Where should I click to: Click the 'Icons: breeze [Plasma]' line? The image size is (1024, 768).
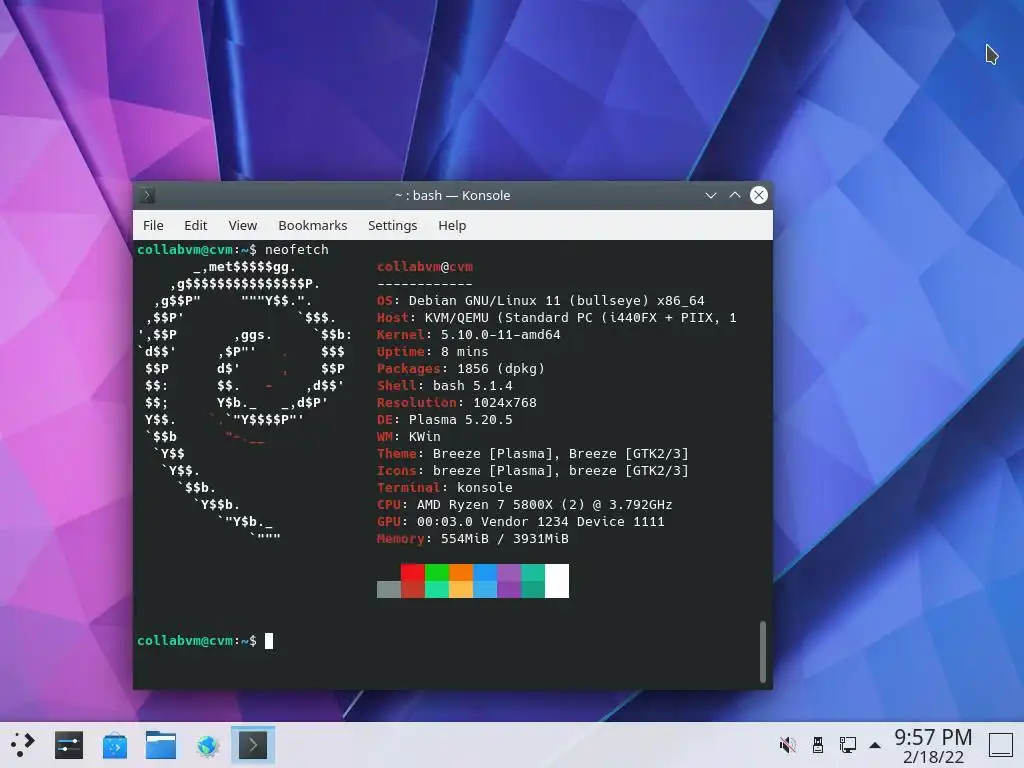532,470
